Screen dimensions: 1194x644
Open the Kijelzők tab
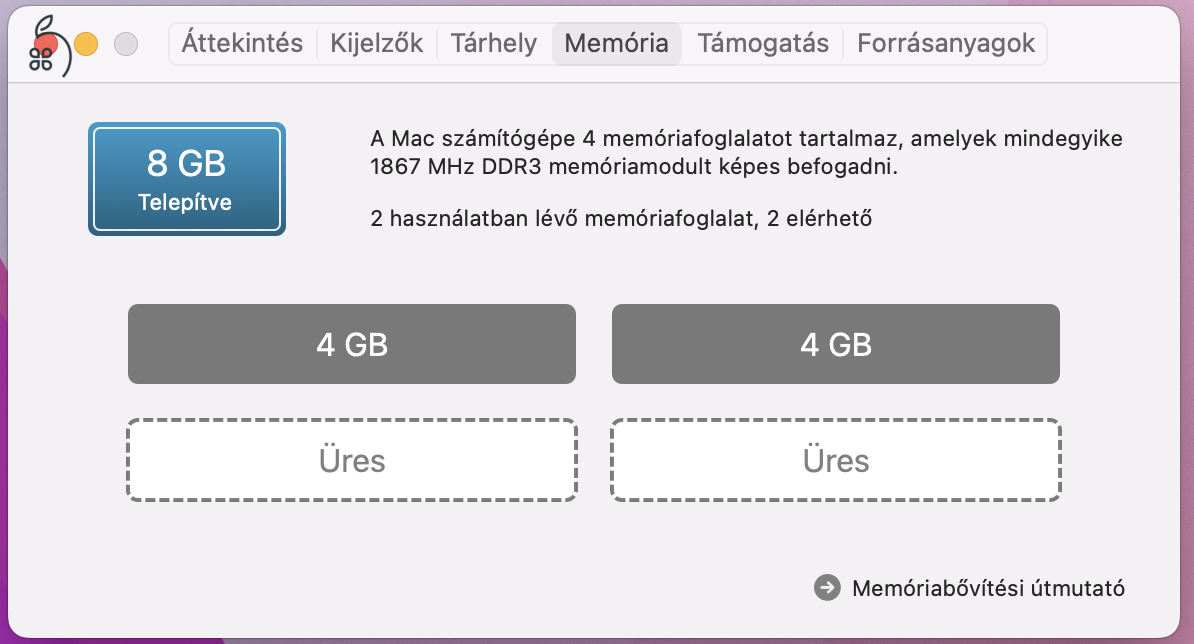[376, 43]
